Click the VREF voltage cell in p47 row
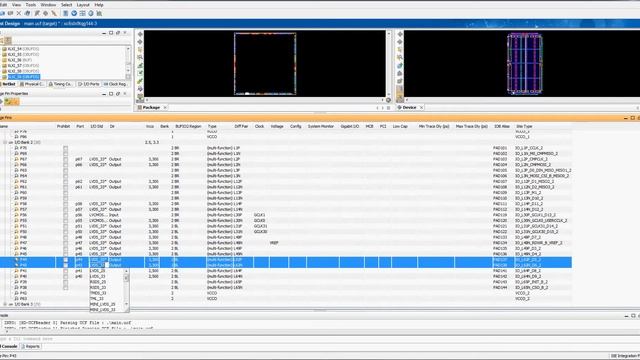Screen dimensions: 640x360 click(x=274, y=243)
